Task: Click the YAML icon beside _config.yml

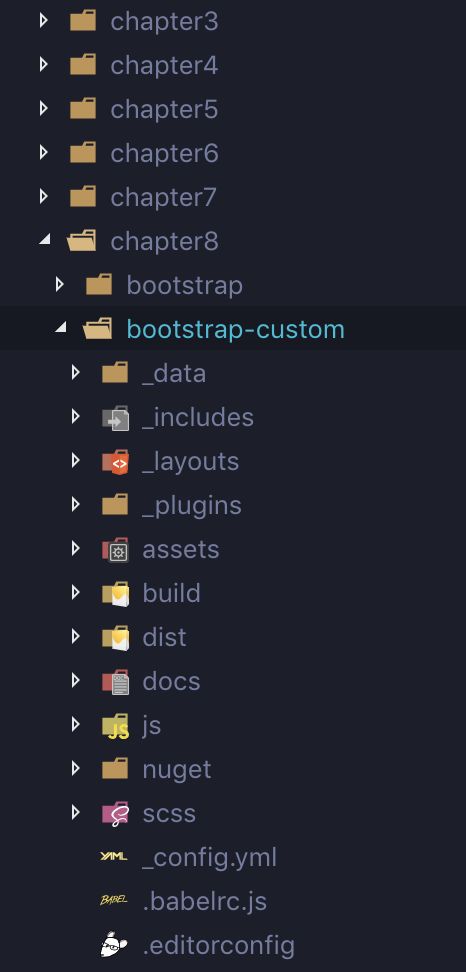Action: tap(114, 857)
